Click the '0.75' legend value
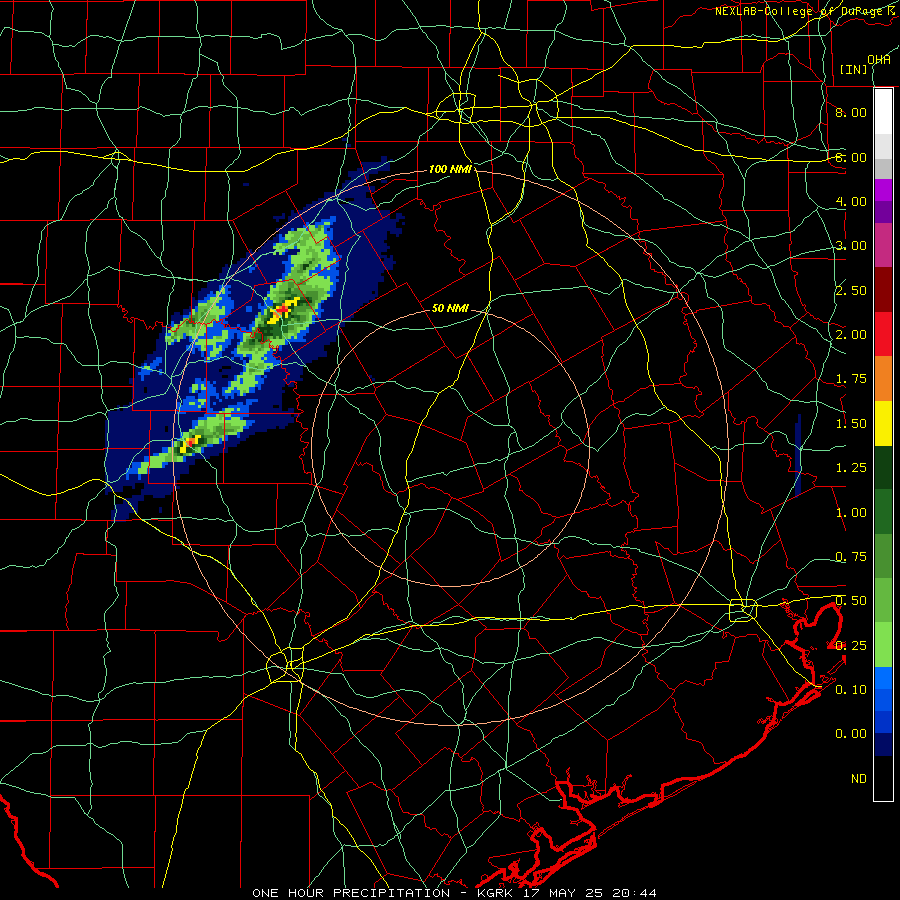 pyautogui.click(x=851, y=557)
